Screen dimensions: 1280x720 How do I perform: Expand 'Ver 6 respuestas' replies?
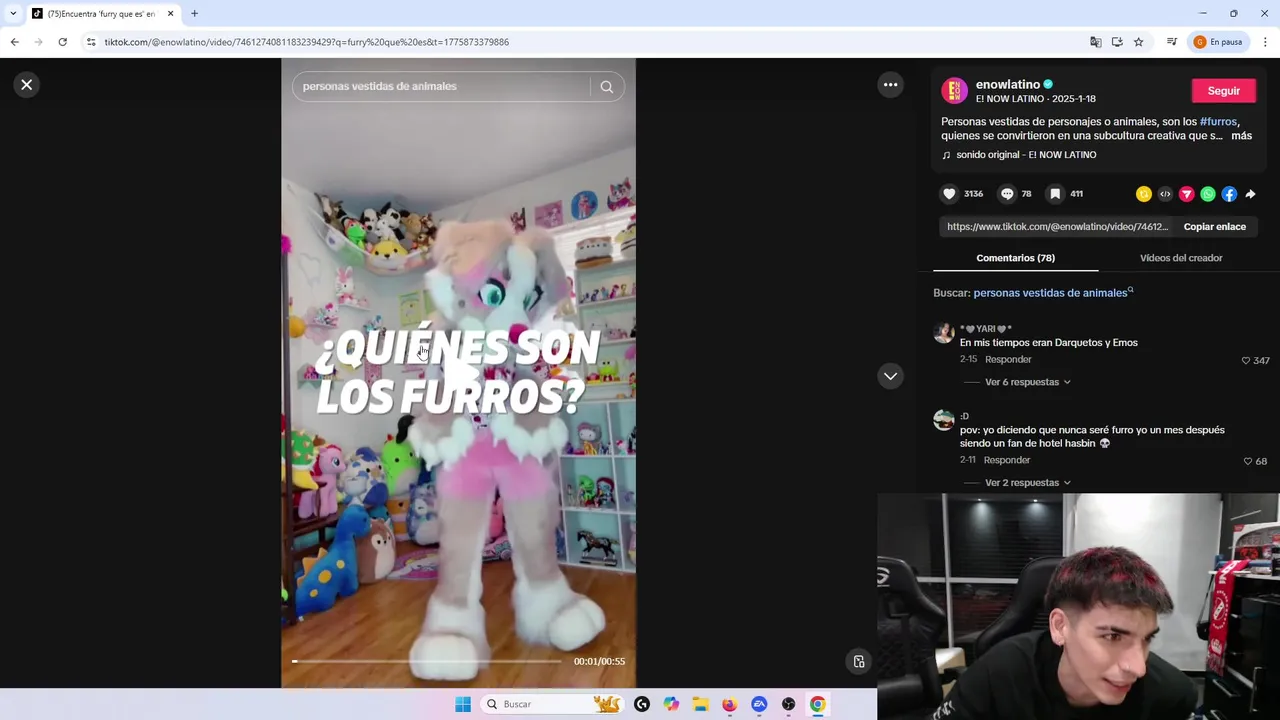pyautogui.click(x=1027, y=382)
